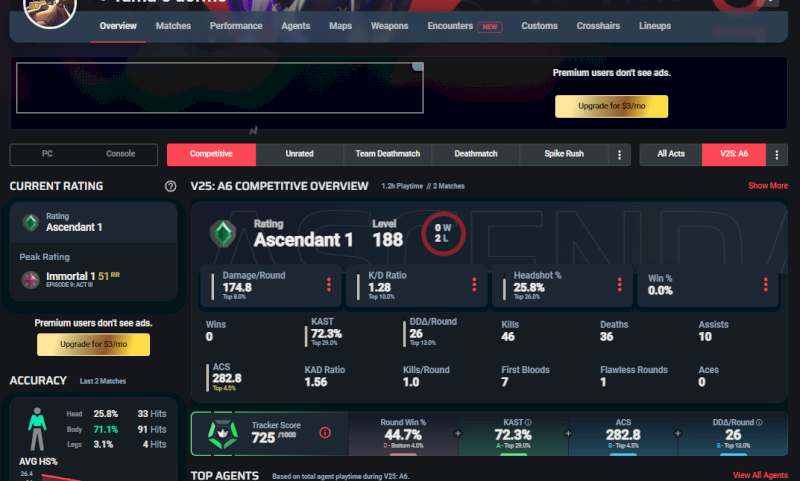This screenshot has width=800, height=481.
Task: Click the banner advertisement box
Action: 219,88
